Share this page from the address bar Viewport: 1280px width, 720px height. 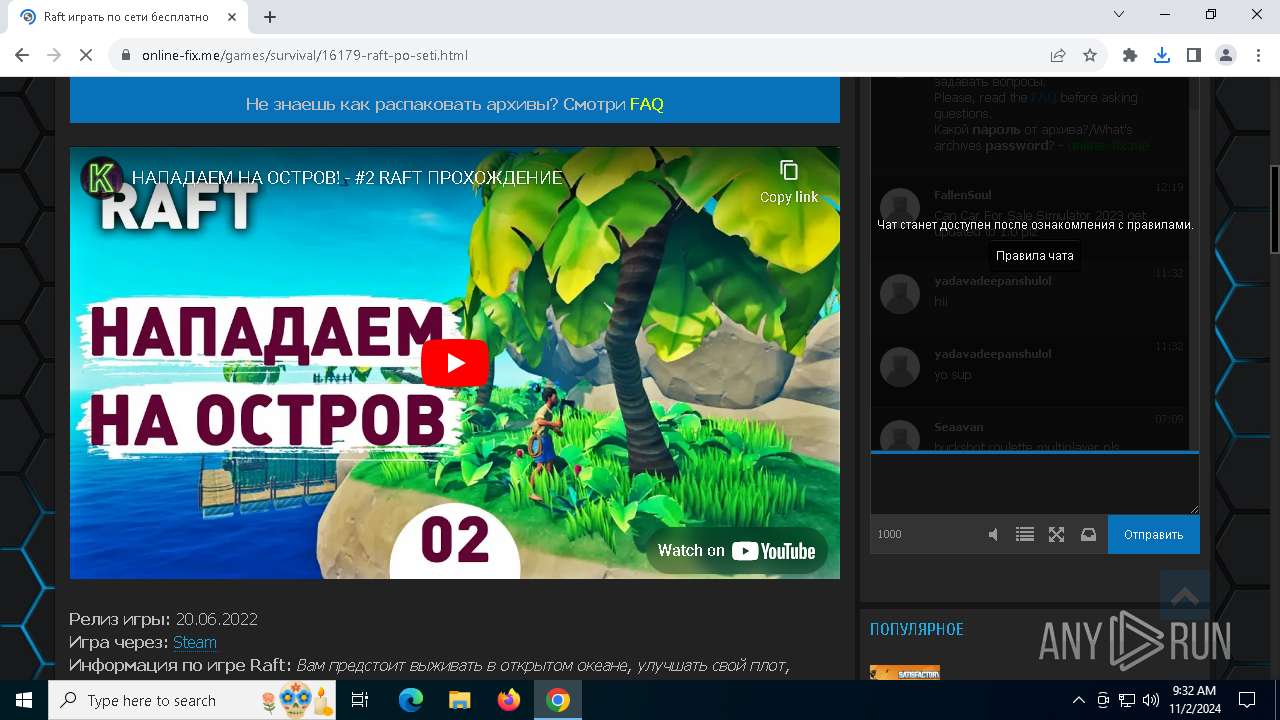[x=1058, y=55]
